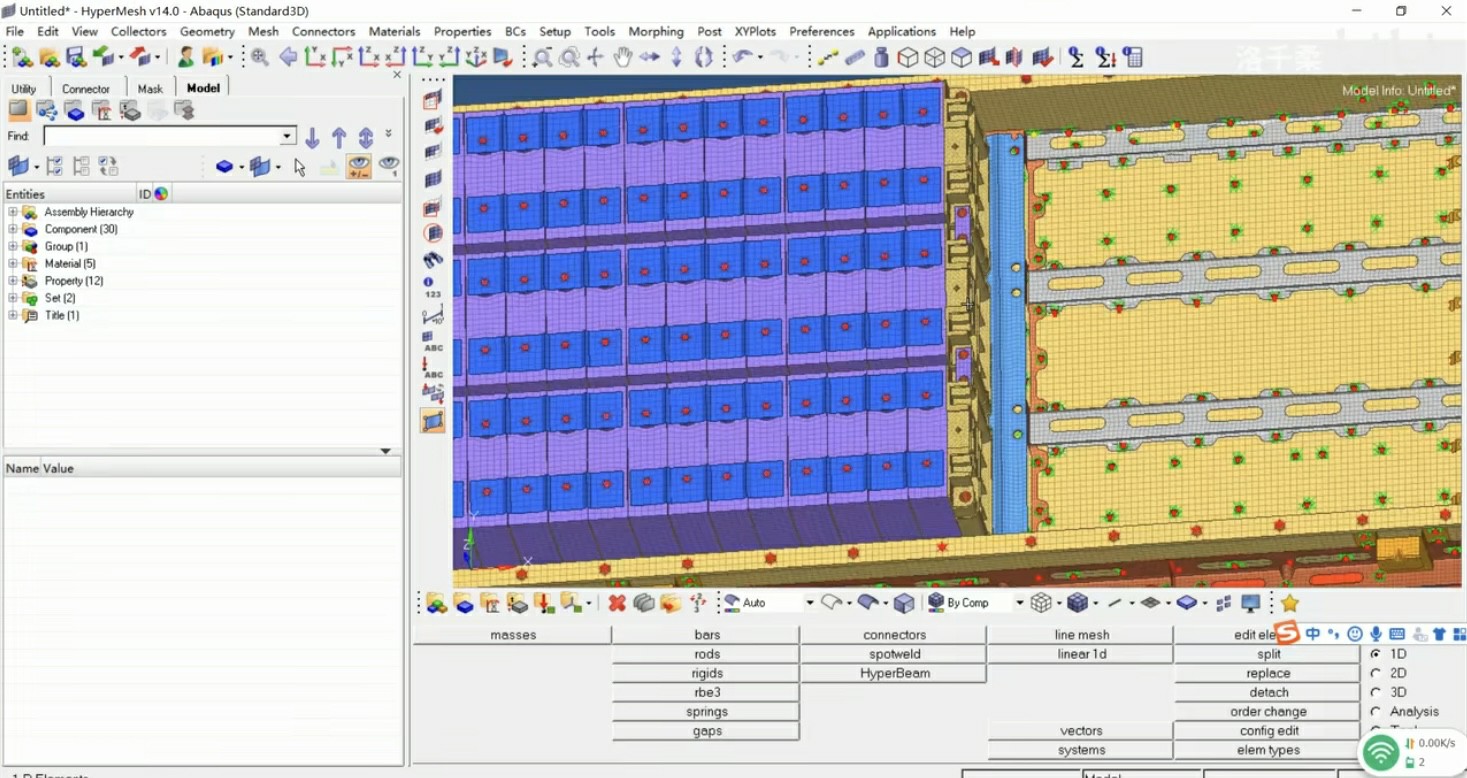The image size is (1467, 778).
Task: Click the gold star favorites icon
Action: pyautogui.click(x=1290, y=603)
